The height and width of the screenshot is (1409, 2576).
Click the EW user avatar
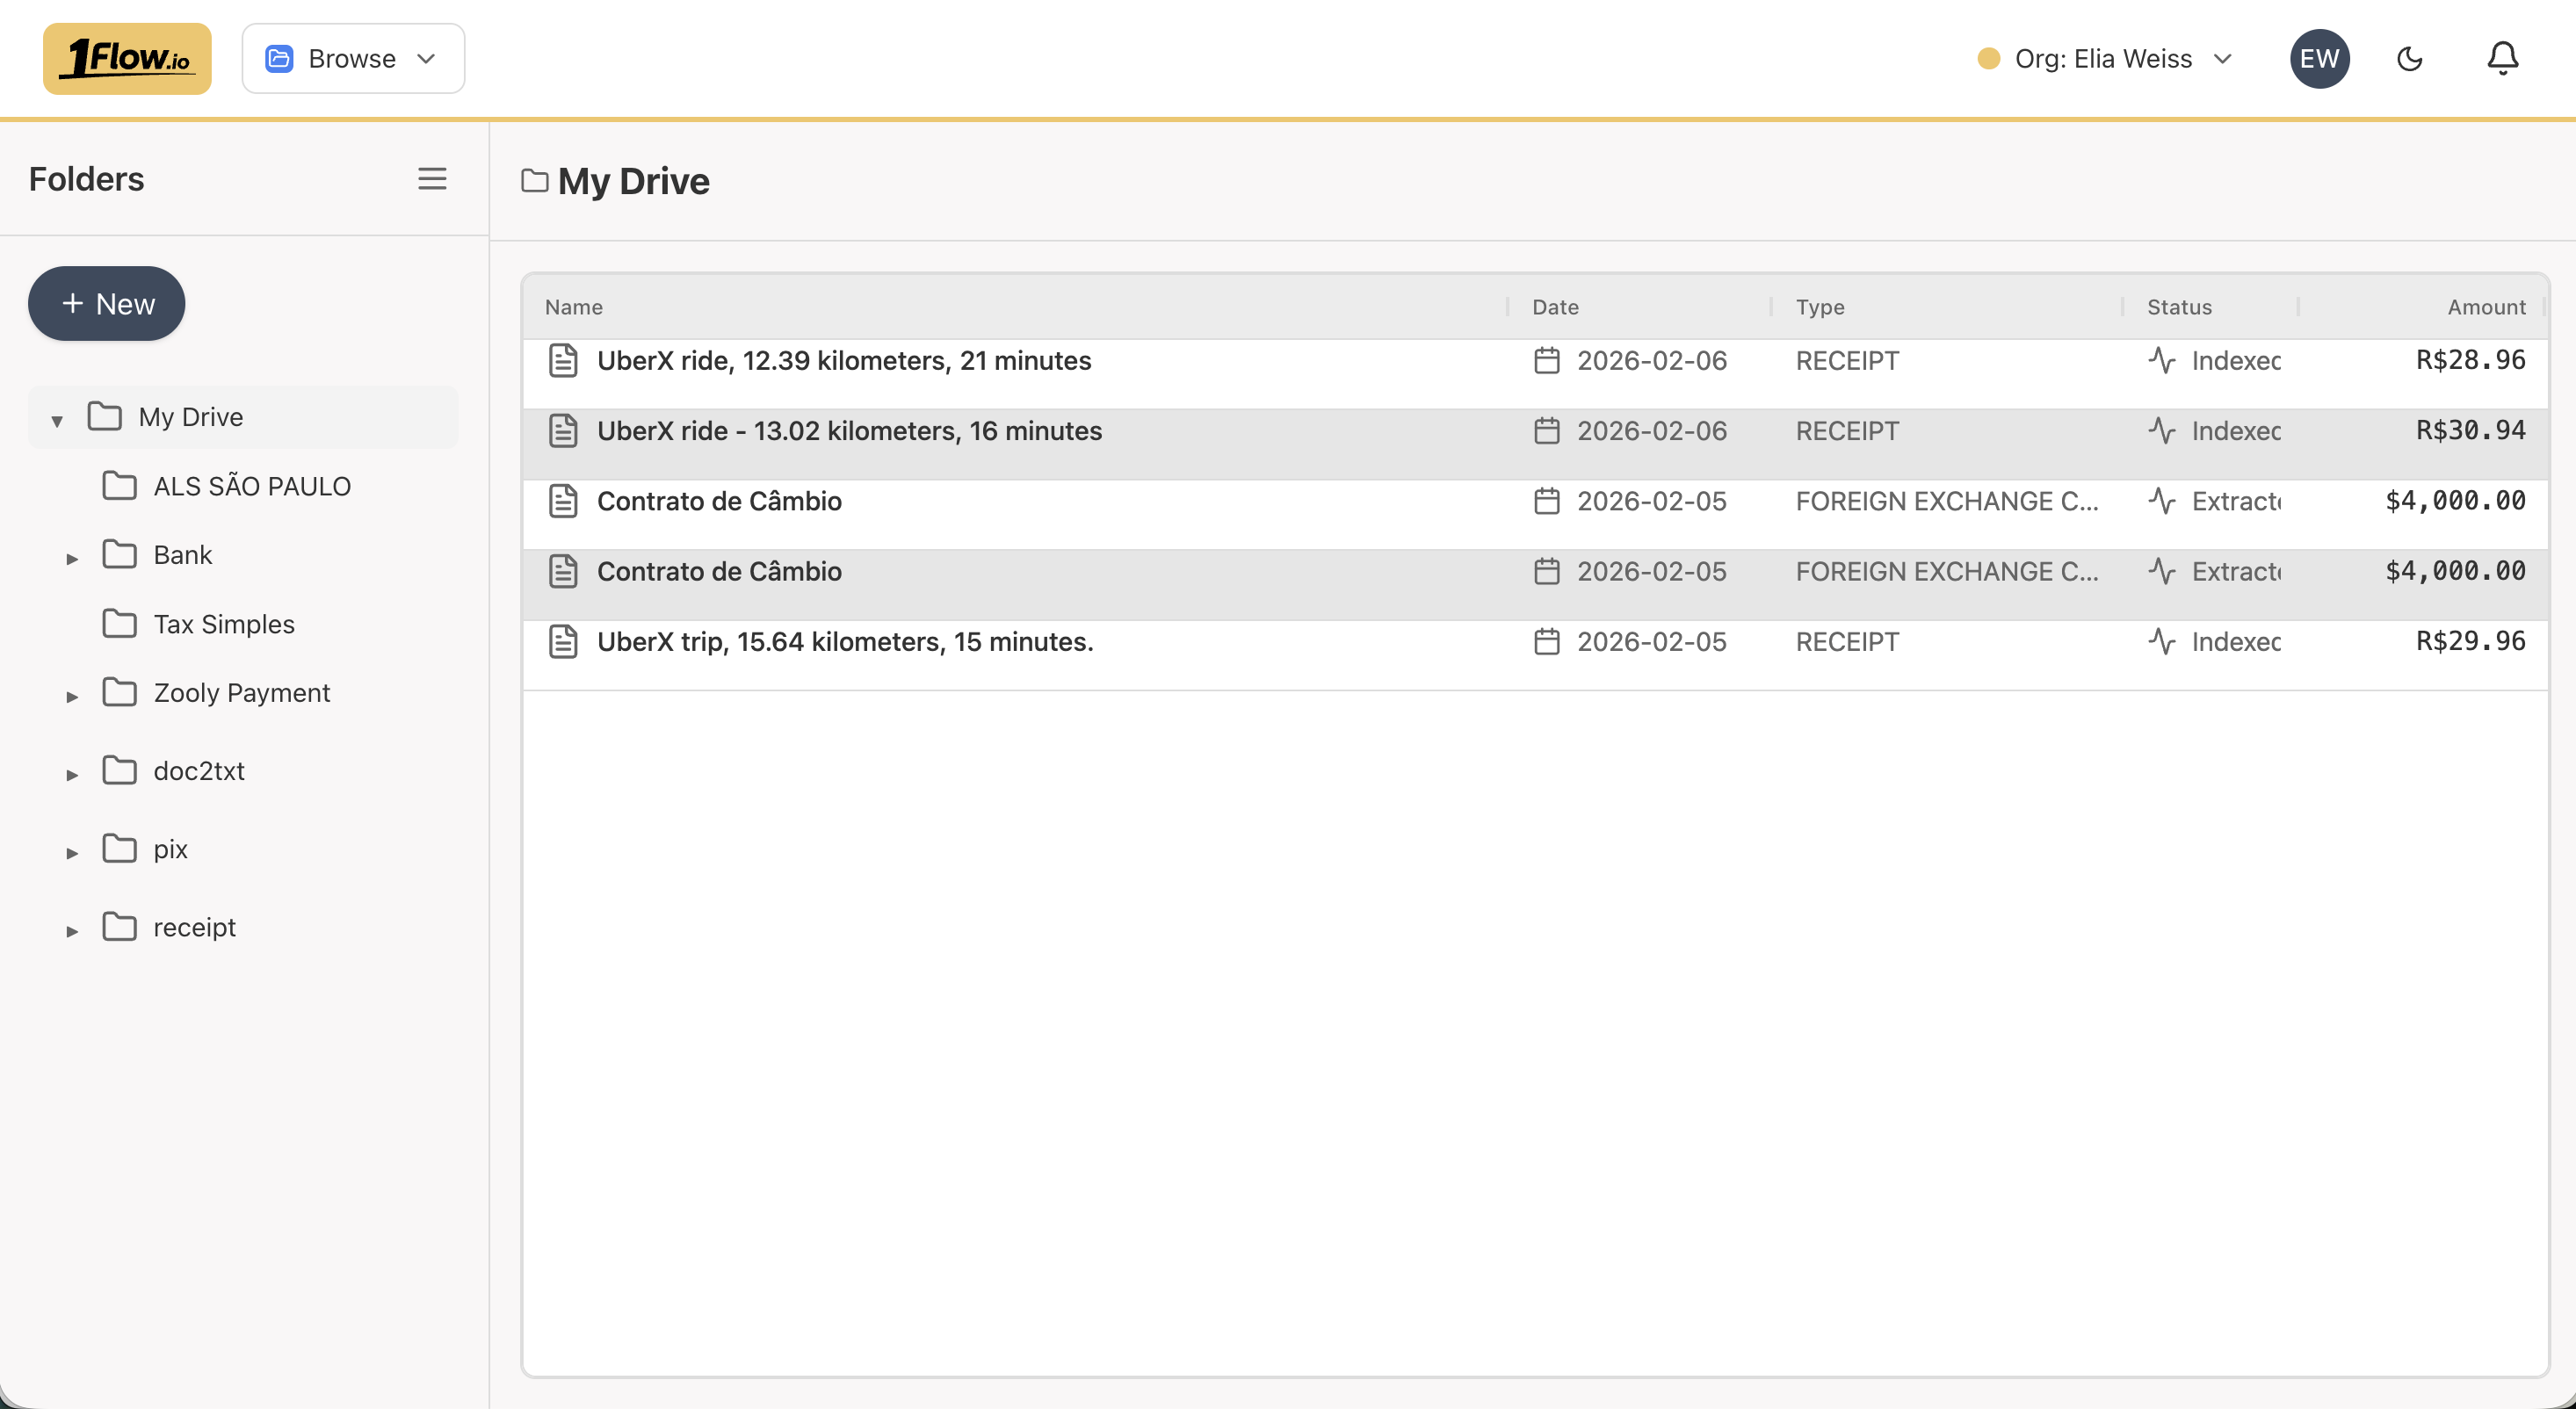pyautogui.click(x=2318, y=59)
